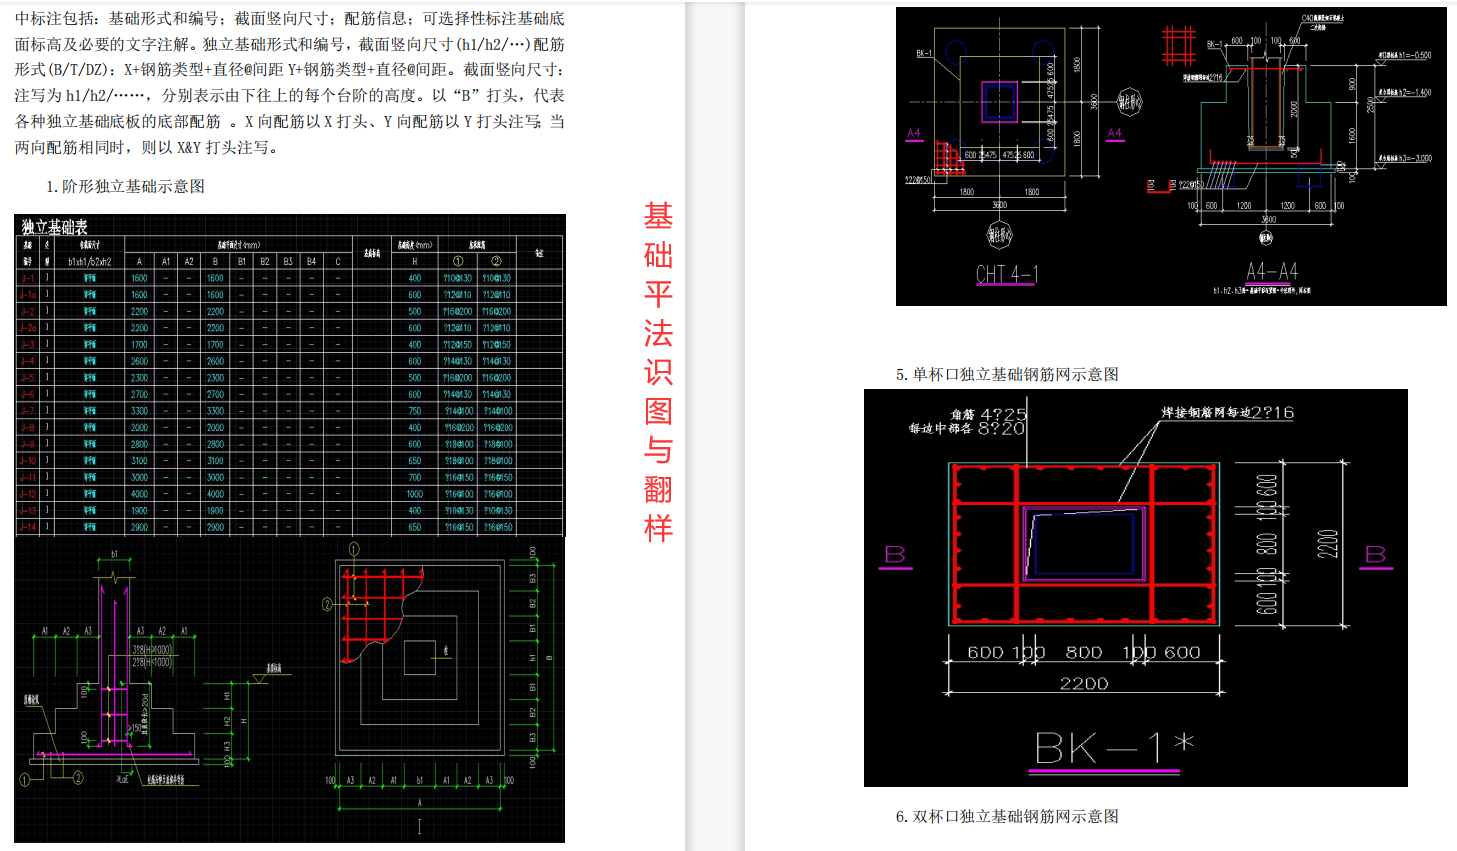1457x851 pixels.
Task: Click horizontal '2200' dimension below BK-1 rebar mesh
Action: click(x=1084, y=683)
